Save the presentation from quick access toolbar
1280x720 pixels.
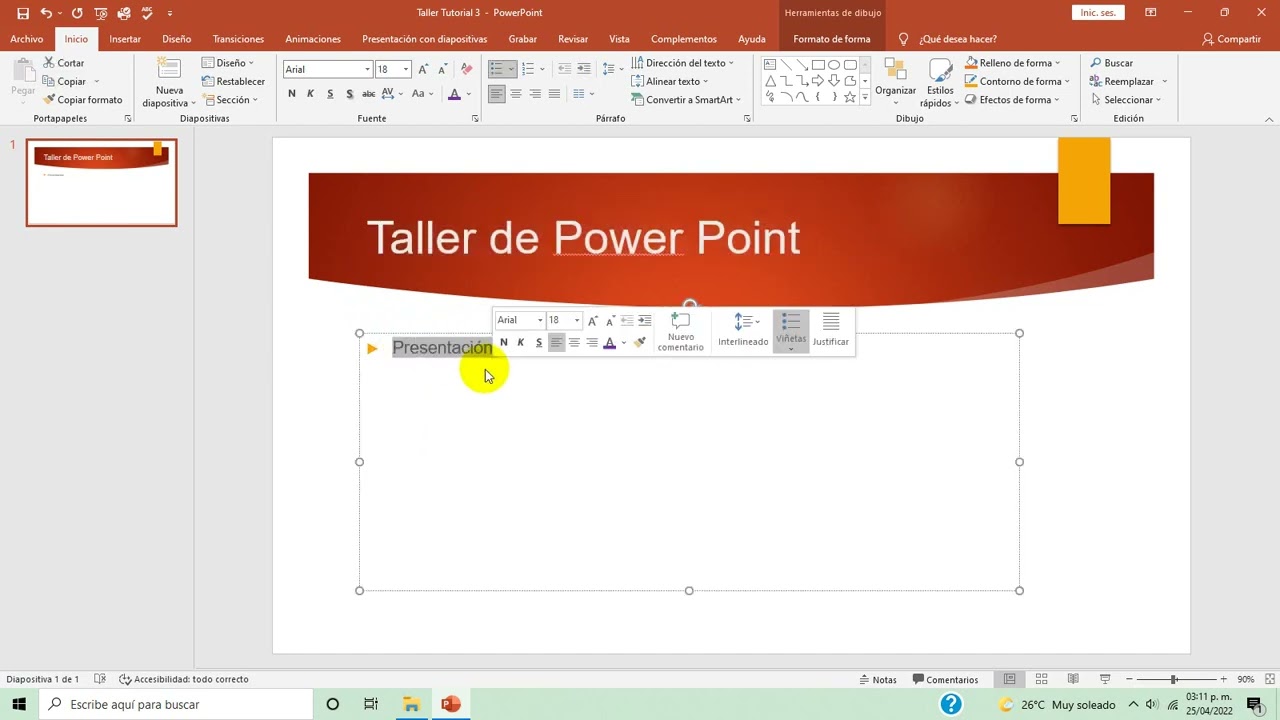pyautogui.click(x=23, y=13)
